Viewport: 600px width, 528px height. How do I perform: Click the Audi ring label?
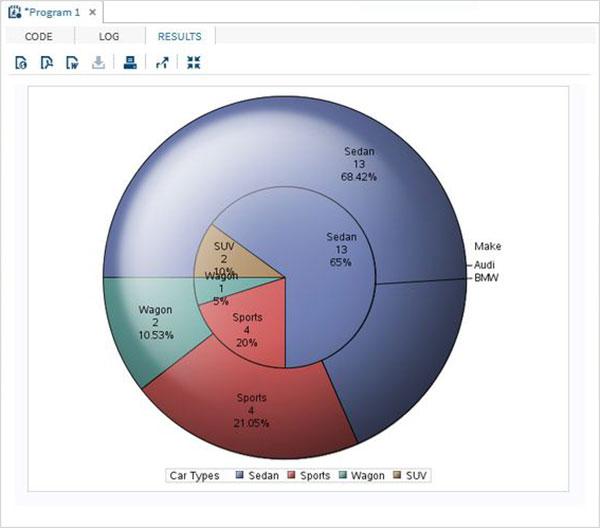(x=484, y=265)
